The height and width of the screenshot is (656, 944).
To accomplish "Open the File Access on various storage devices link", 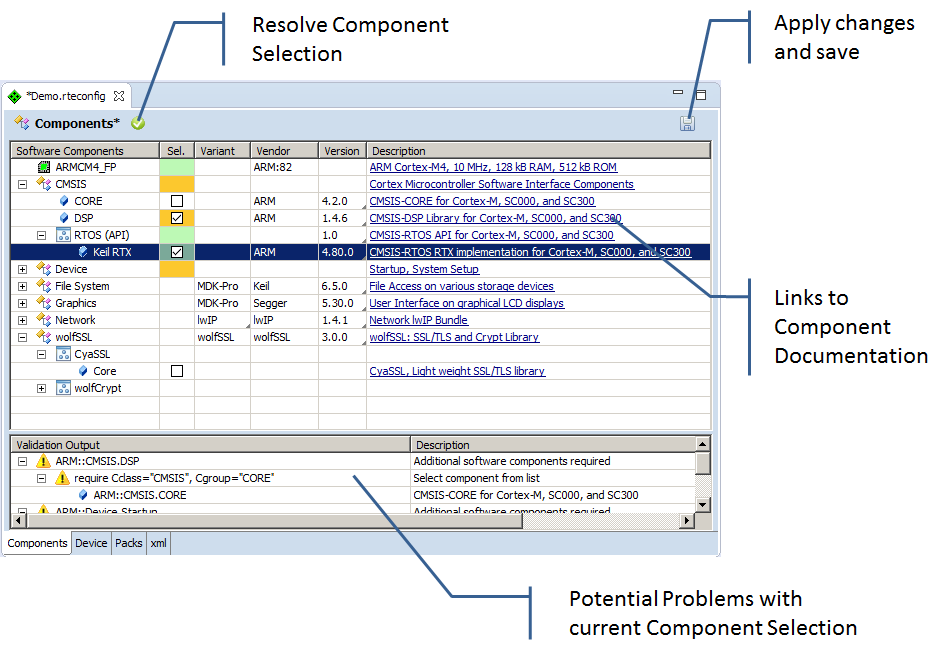I will pos(461,286).
